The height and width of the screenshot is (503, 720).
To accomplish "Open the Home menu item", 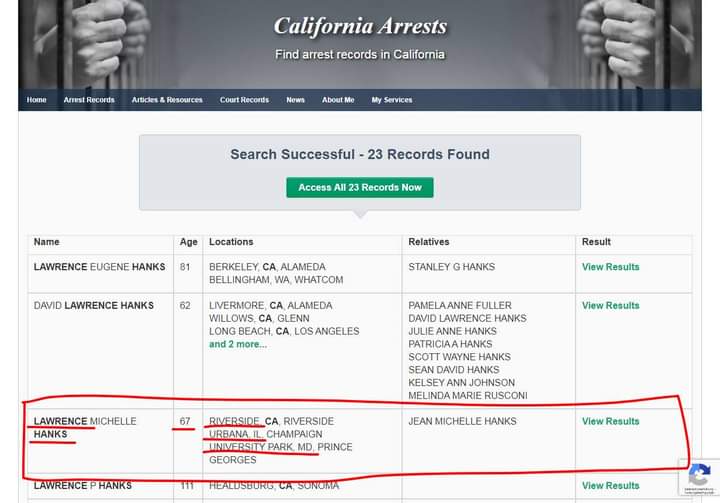I will [37, 100].
